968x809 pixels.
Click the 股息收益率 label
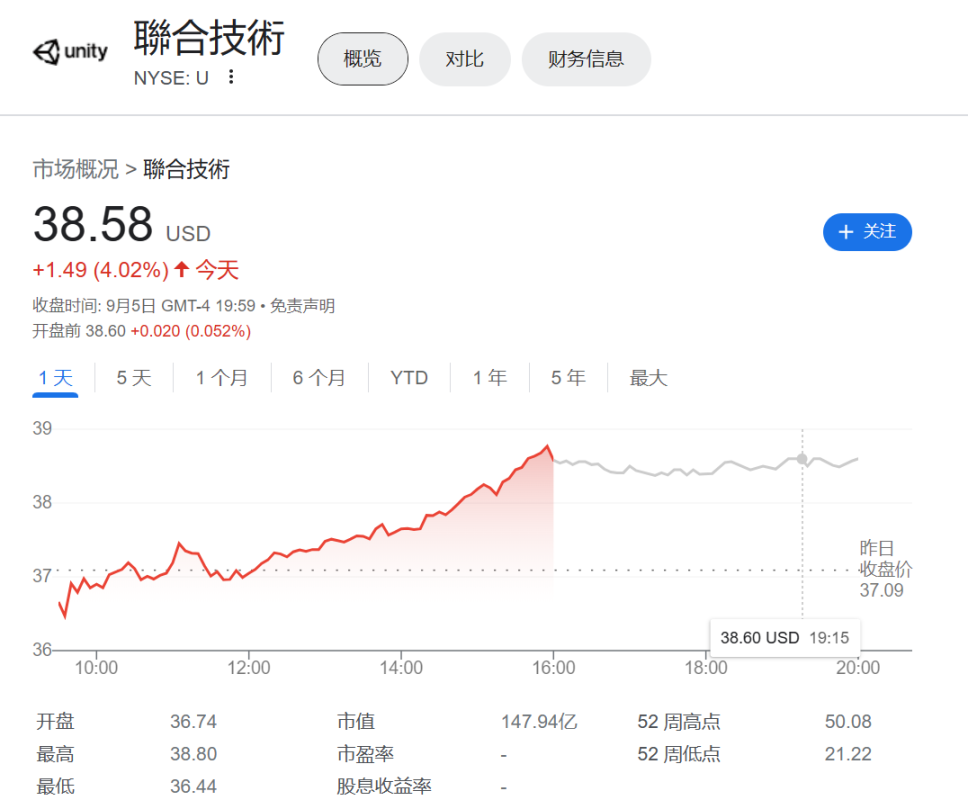[x=383, y=786]
